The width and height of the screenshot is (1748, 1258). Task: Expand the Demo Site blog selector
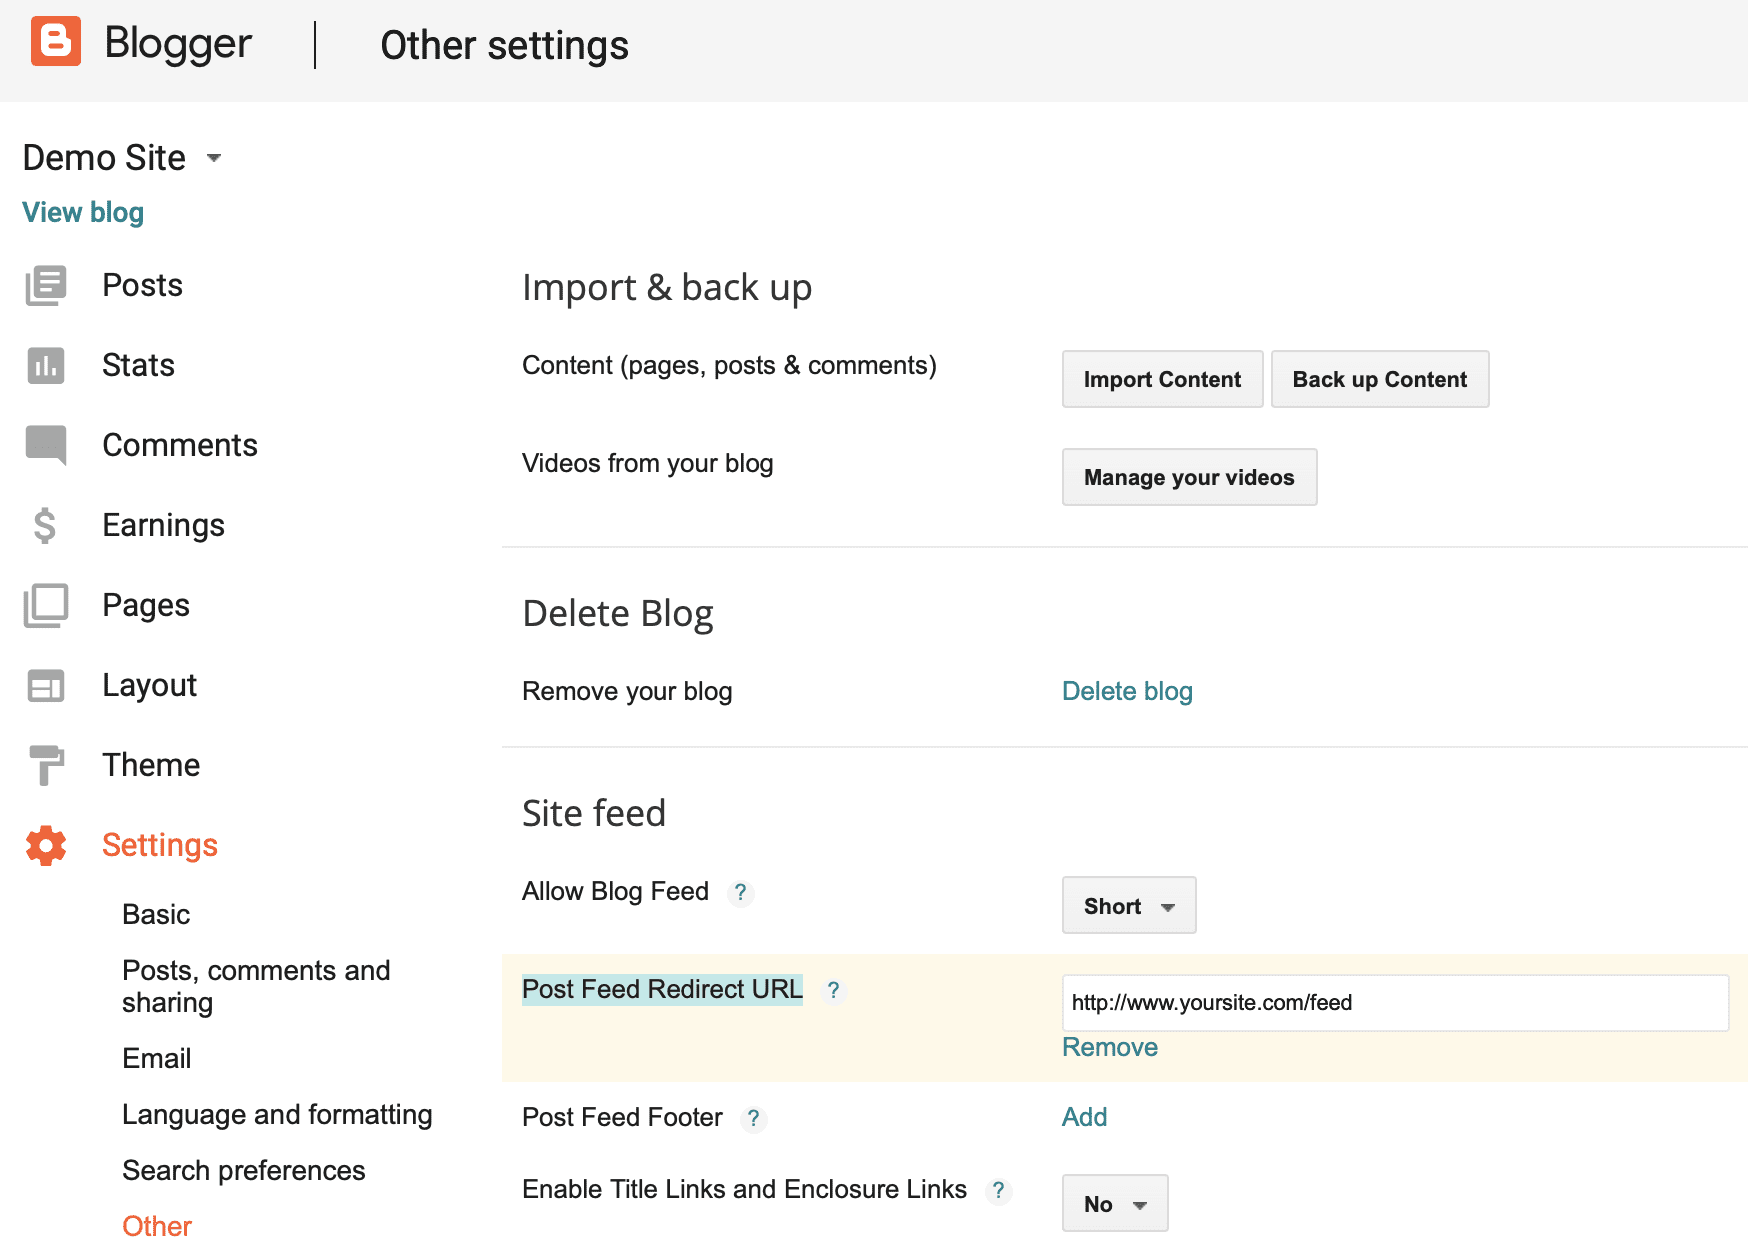(x=214, y=158)
